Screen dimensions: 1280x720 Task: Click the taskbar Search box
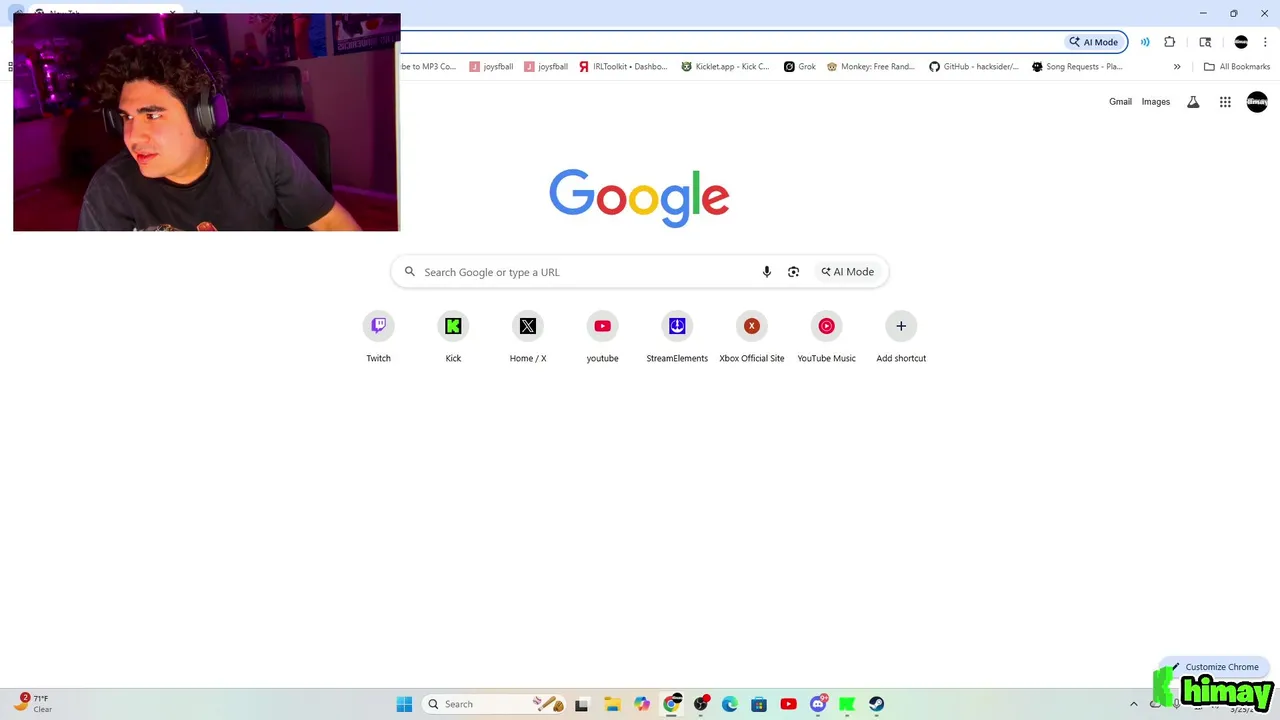[x=495, y=704]
